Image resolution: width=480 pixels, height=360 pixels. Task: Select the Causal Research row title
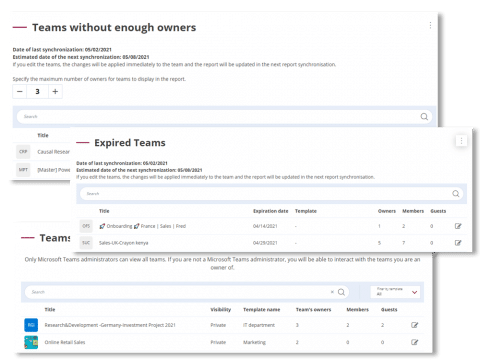(54, 152)
